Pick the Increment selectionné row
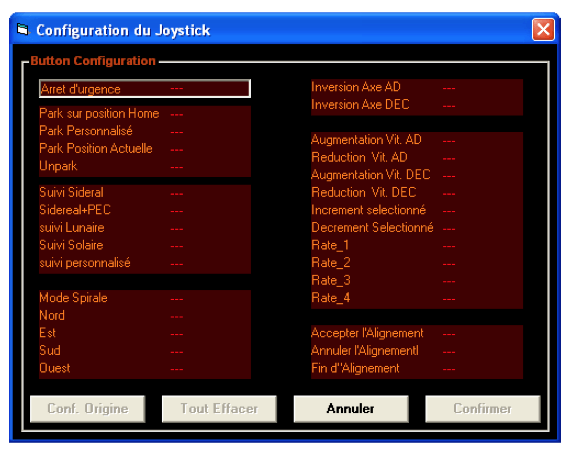Screen dimensions: 567x452 coord(417,210)
